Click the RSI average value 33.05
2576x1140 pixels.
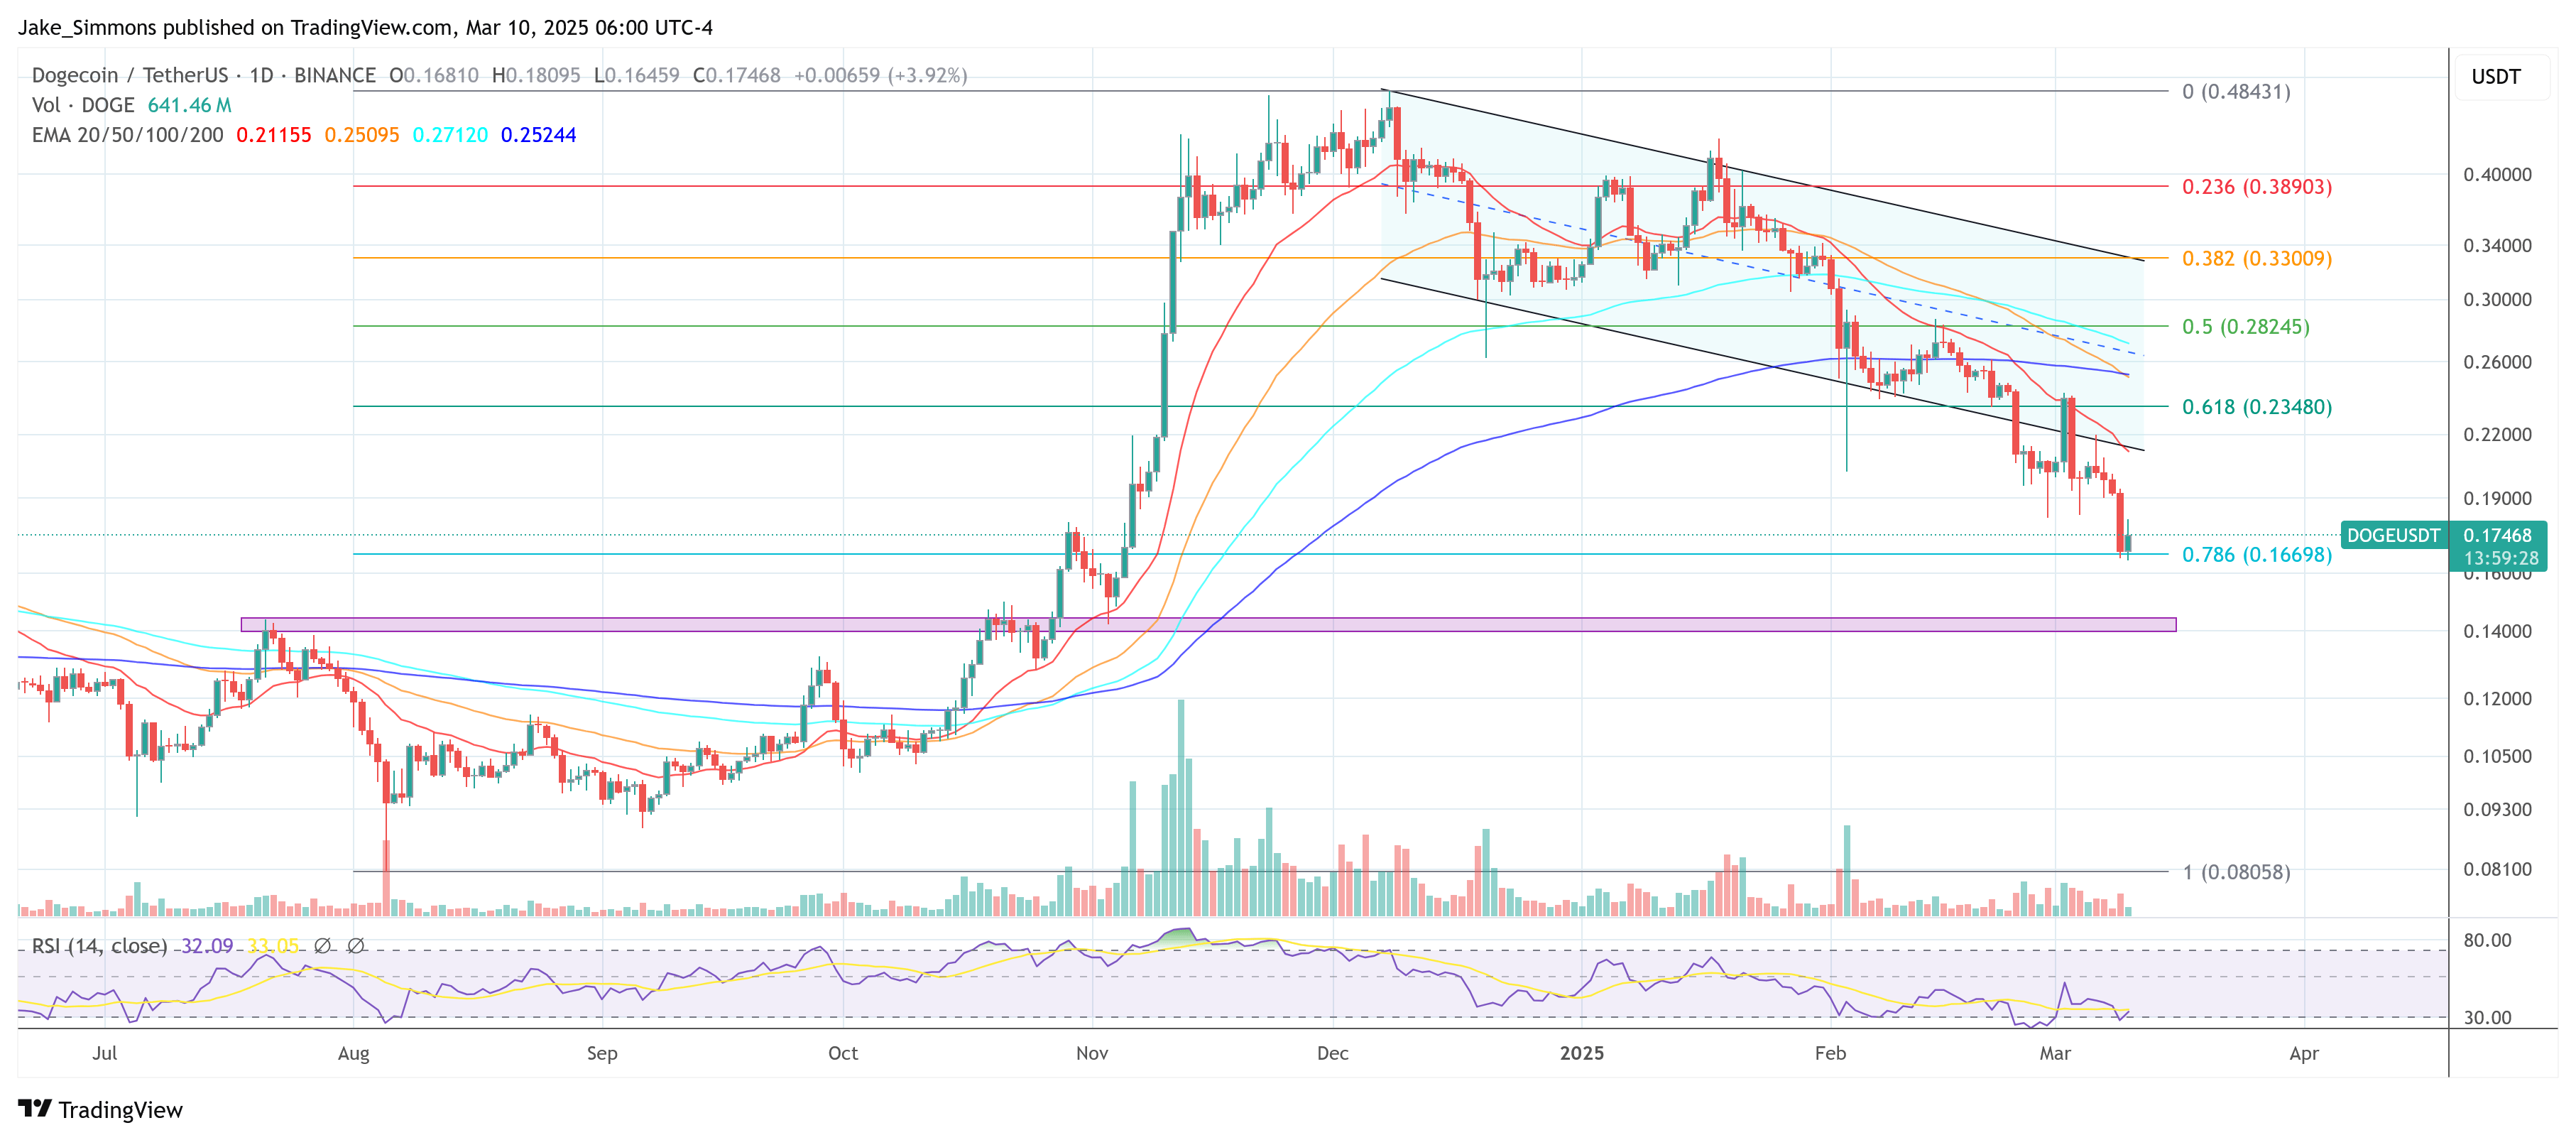[272, 946]
